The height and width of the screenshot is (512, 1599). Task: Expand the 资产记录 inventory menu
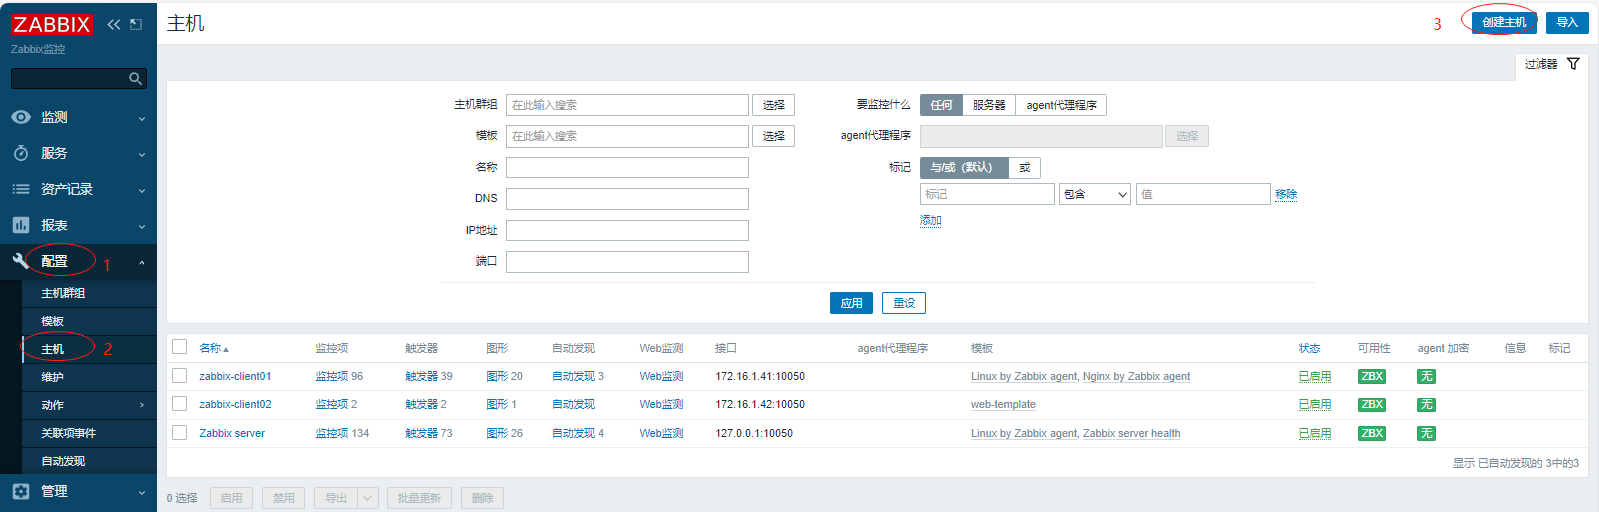pyautogui.click(x=78, y=189)
